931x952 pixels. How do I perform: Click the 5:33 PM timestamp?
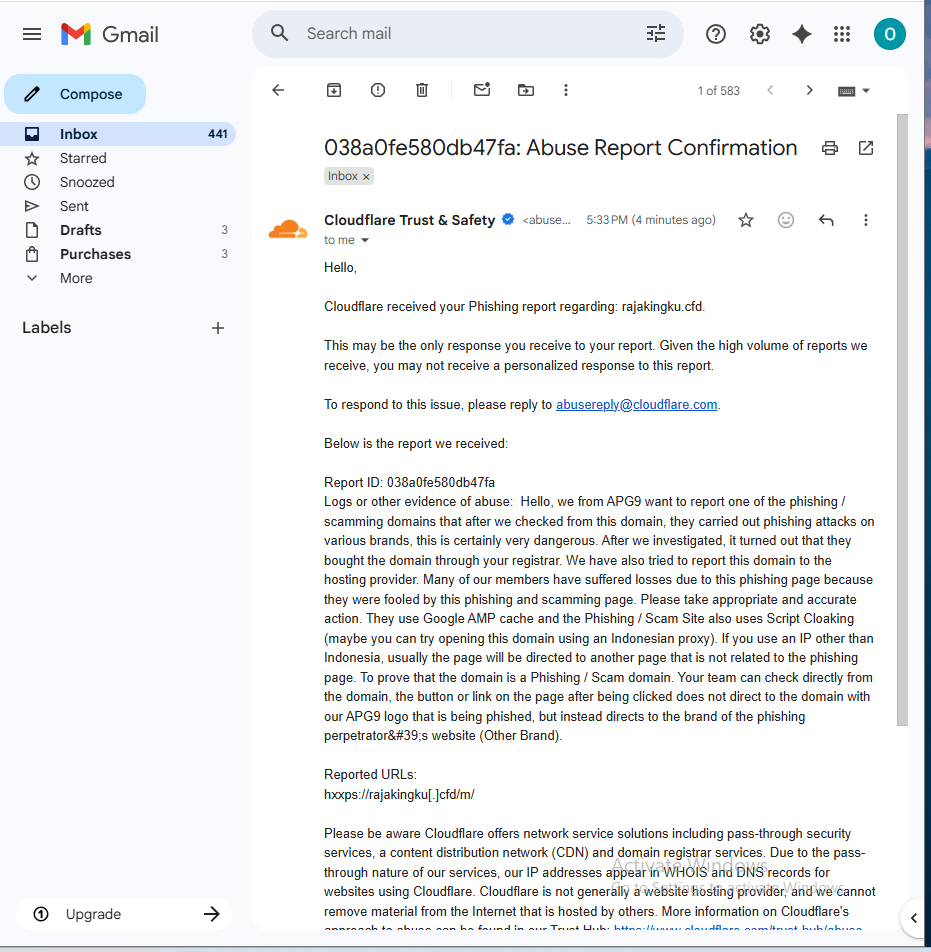tap(650, 220)
